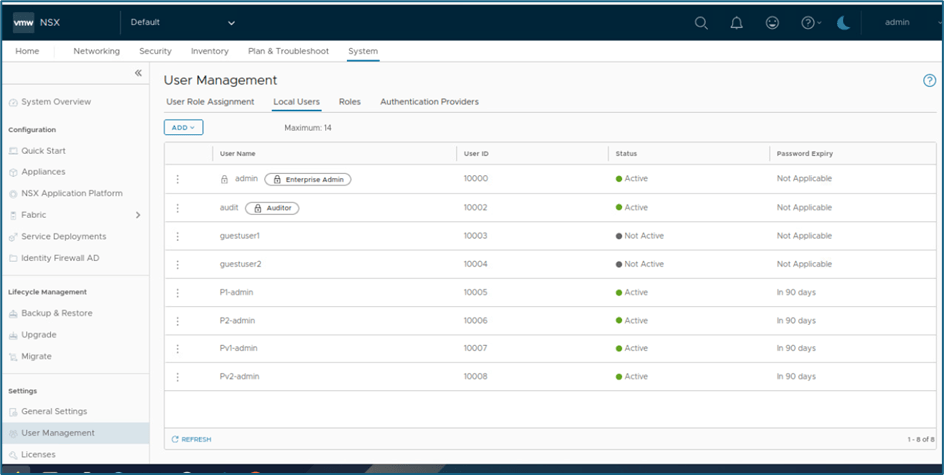Click the REFRESH link below the table
This screenshot has height=475, width=944.
[191, 439]
